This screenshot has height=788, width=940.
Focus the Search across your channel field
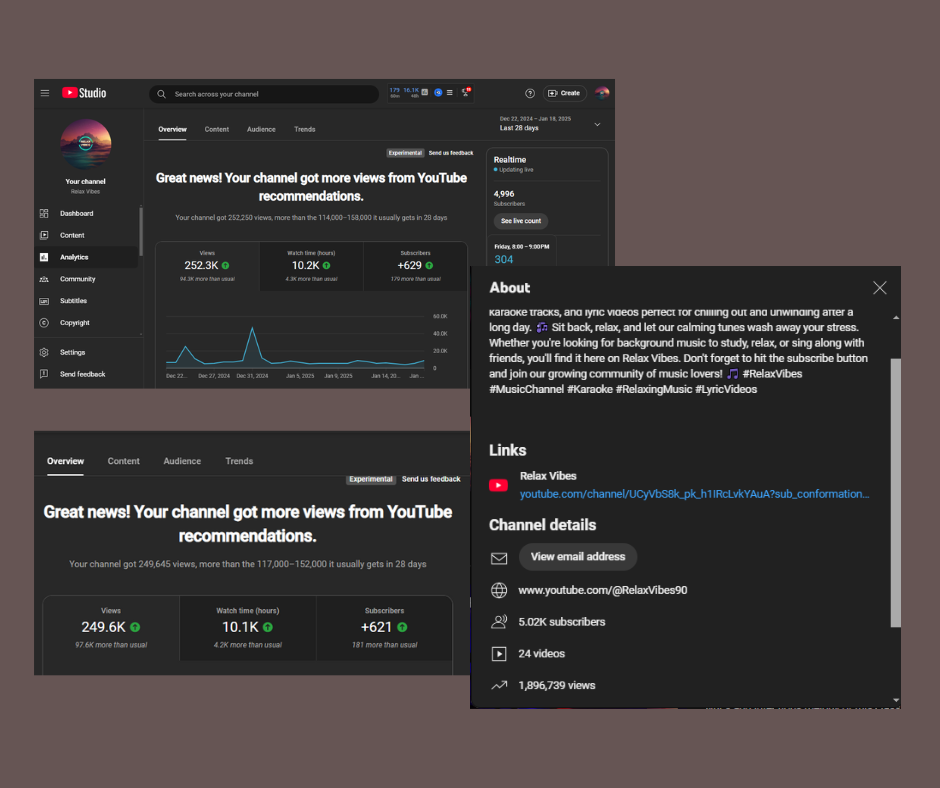(264, 94)
